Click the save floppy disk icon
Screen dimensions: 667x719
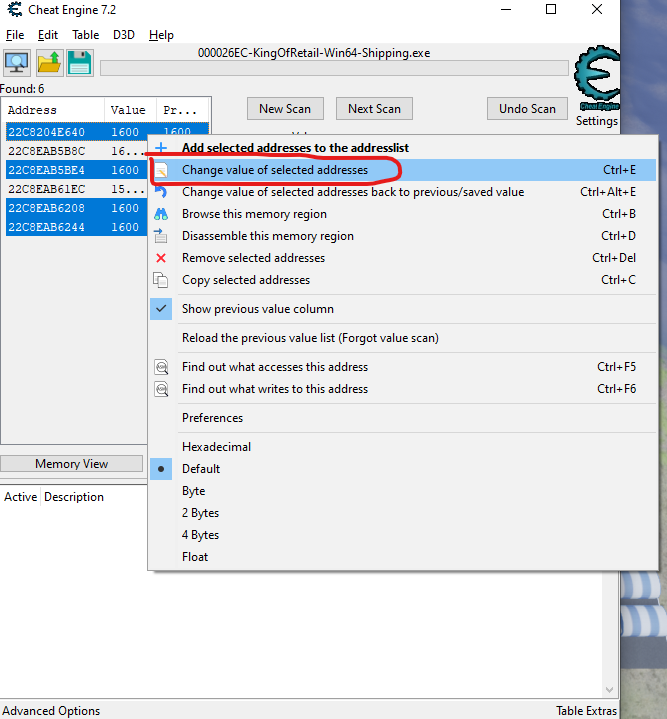pyautogui.click(x=80, y=63)
